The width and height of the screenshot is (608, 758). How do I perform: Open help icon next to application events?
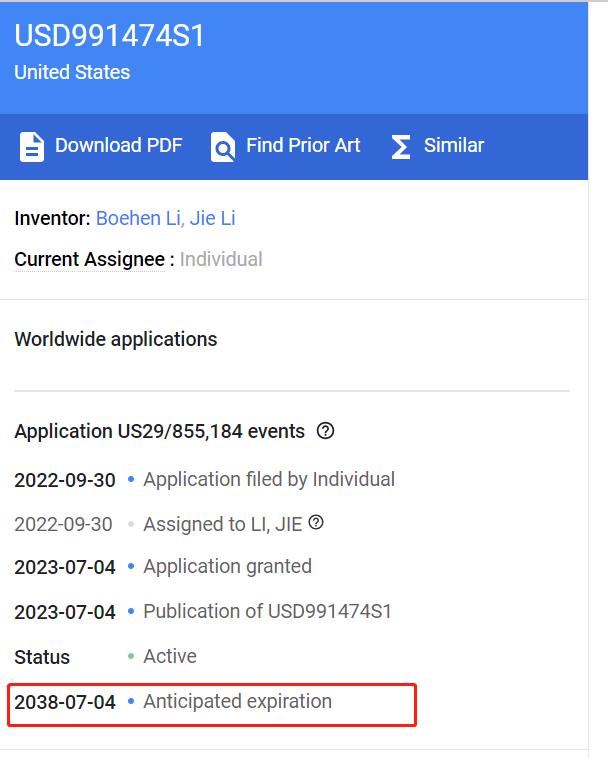pos(325,431)
